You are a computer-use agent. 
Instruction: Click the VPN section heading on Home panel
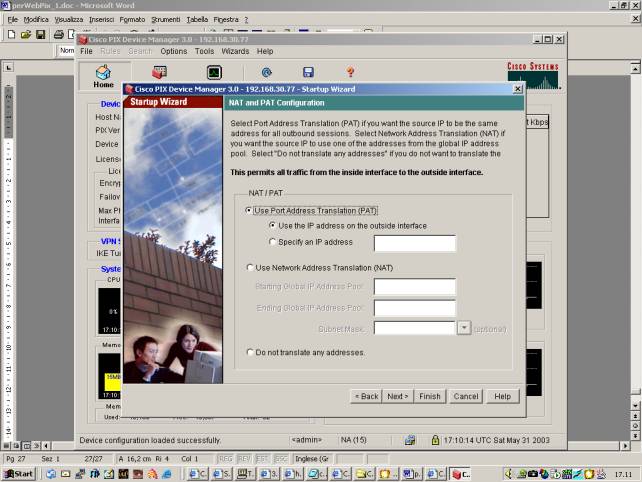click(111, 241)
